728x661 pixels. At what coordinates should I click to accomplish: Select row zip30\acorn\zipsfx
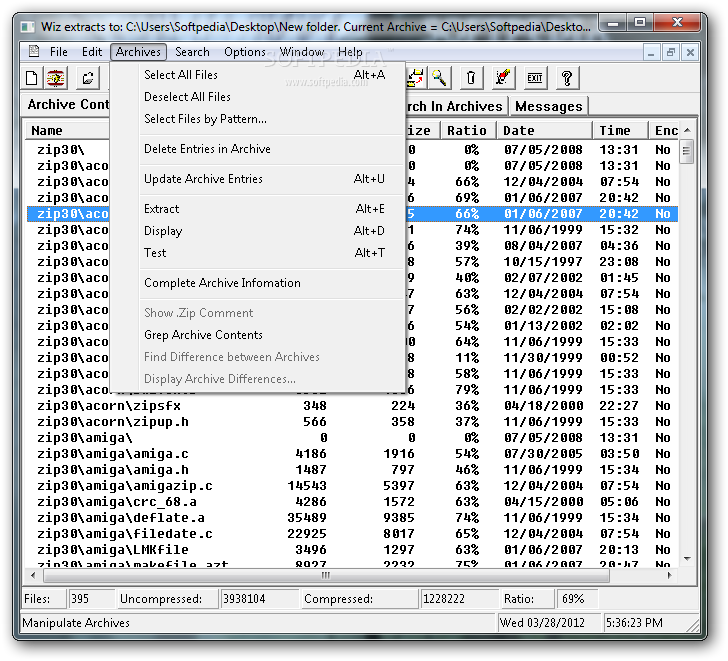353,406
